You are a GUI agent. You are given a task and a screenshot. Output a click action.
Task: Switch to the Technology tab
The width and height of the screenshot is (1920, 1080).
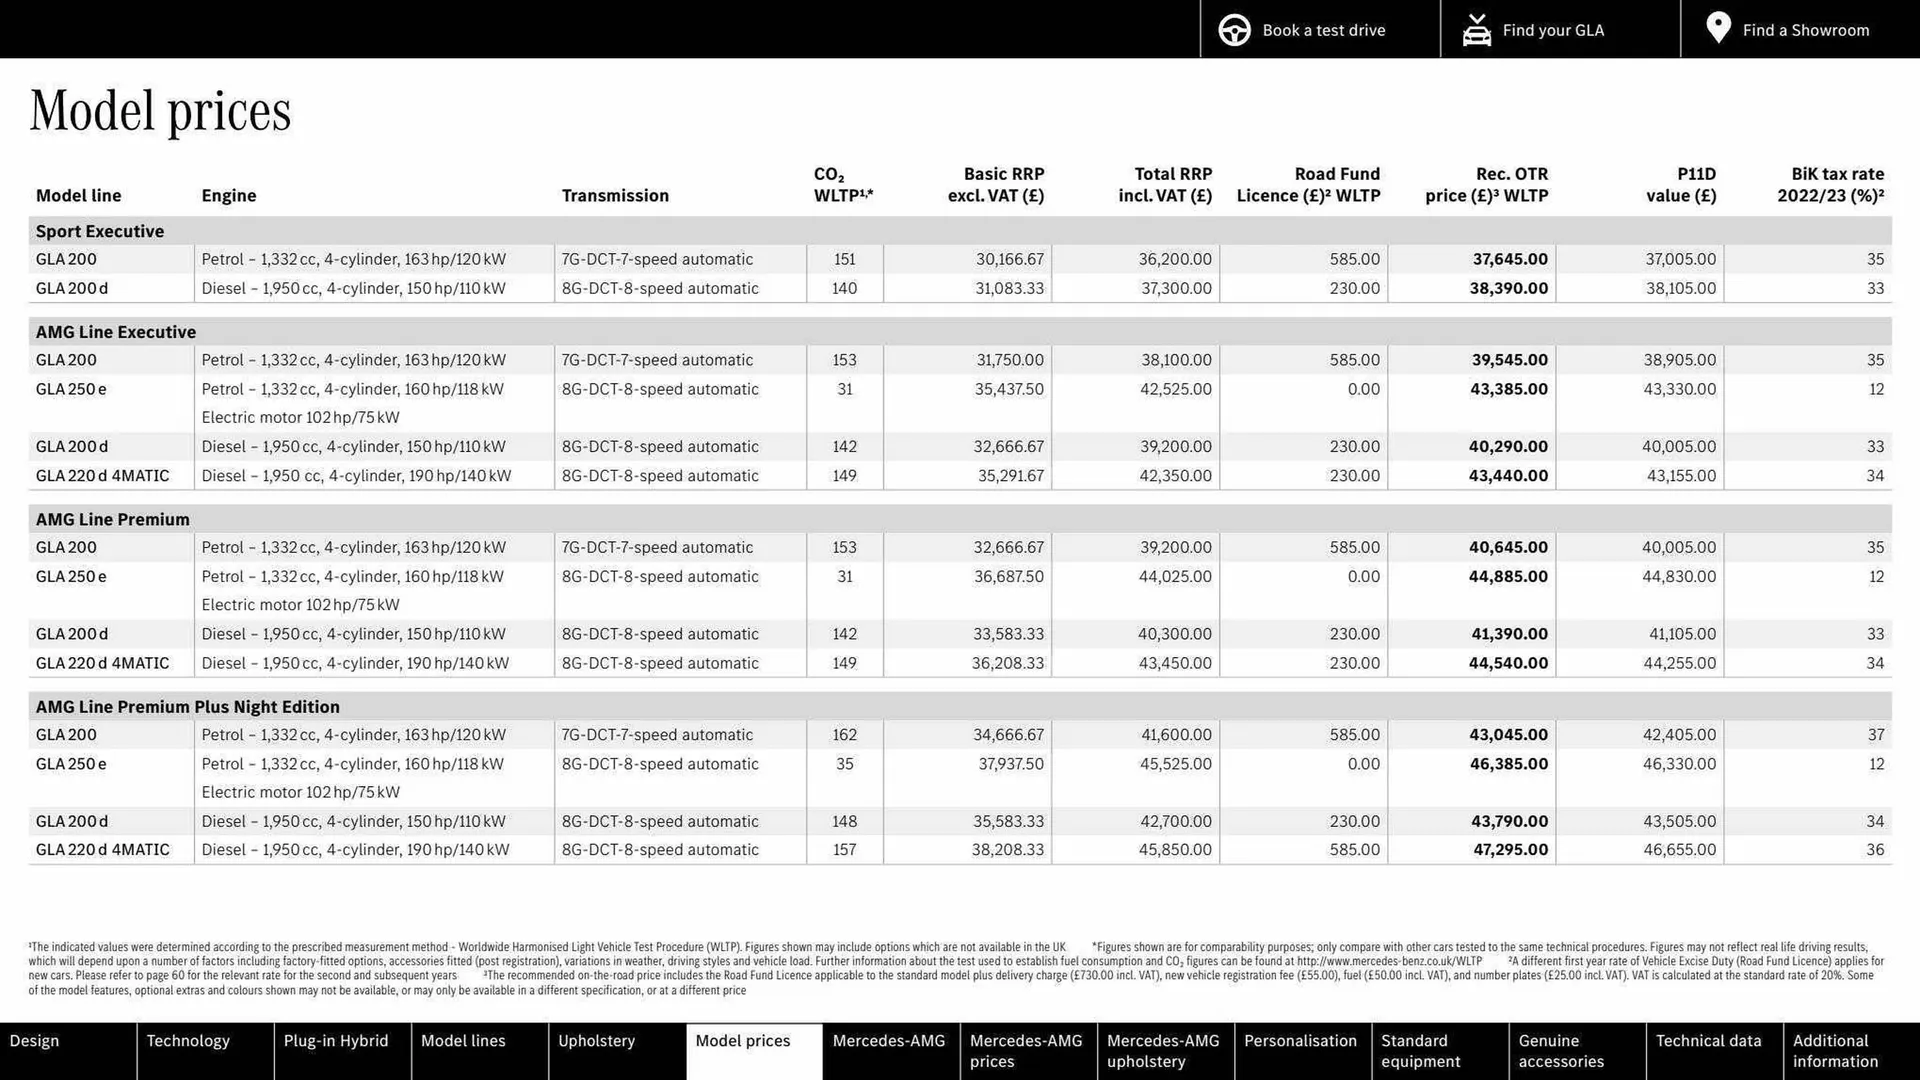(x=188, y=1051)
